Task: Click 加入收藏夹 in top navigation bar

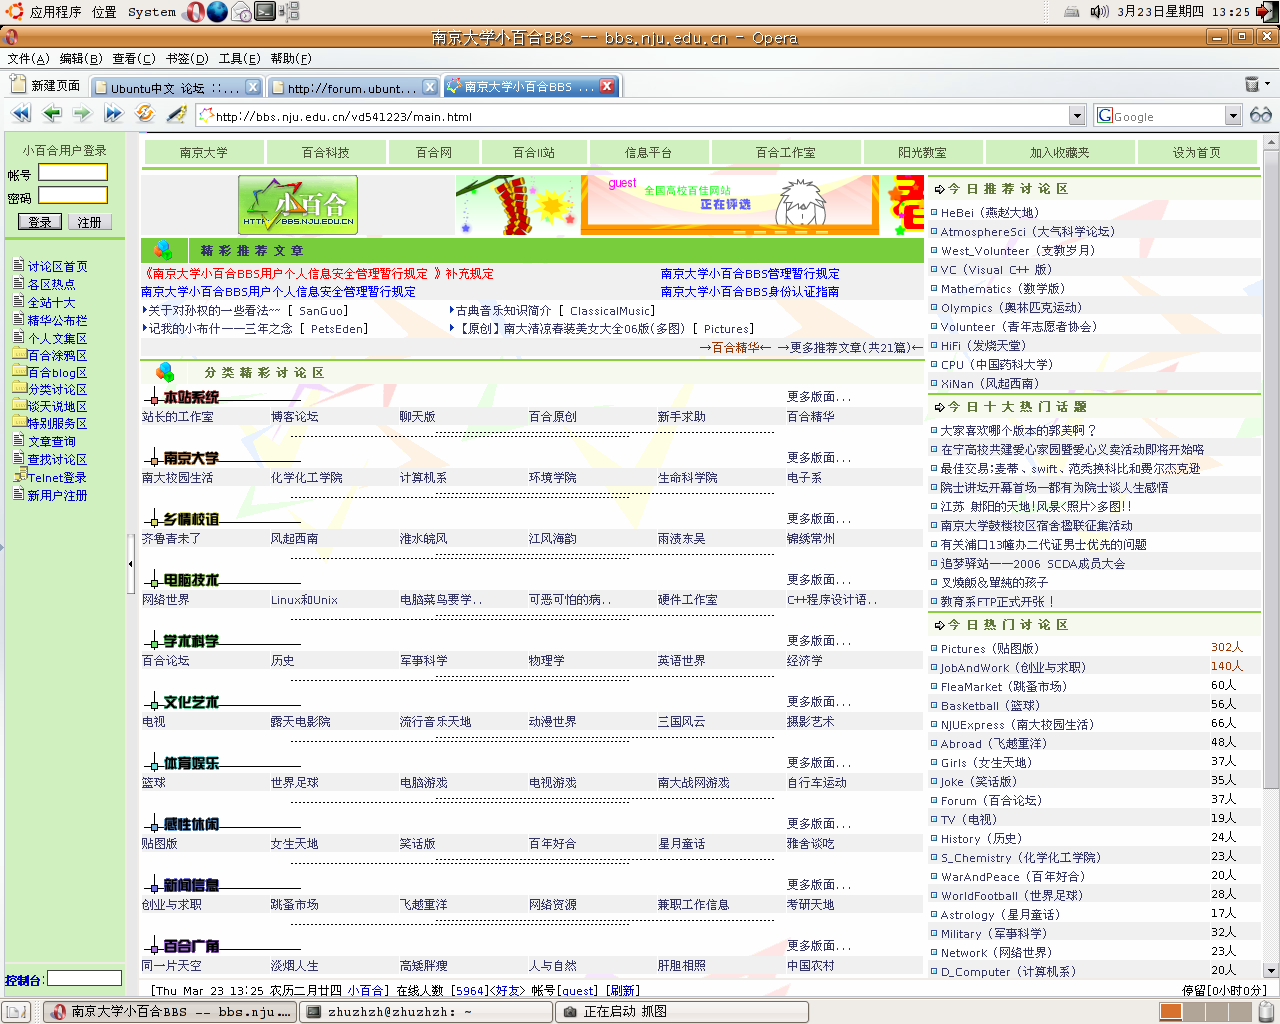Action: [x=1060, y=152]
